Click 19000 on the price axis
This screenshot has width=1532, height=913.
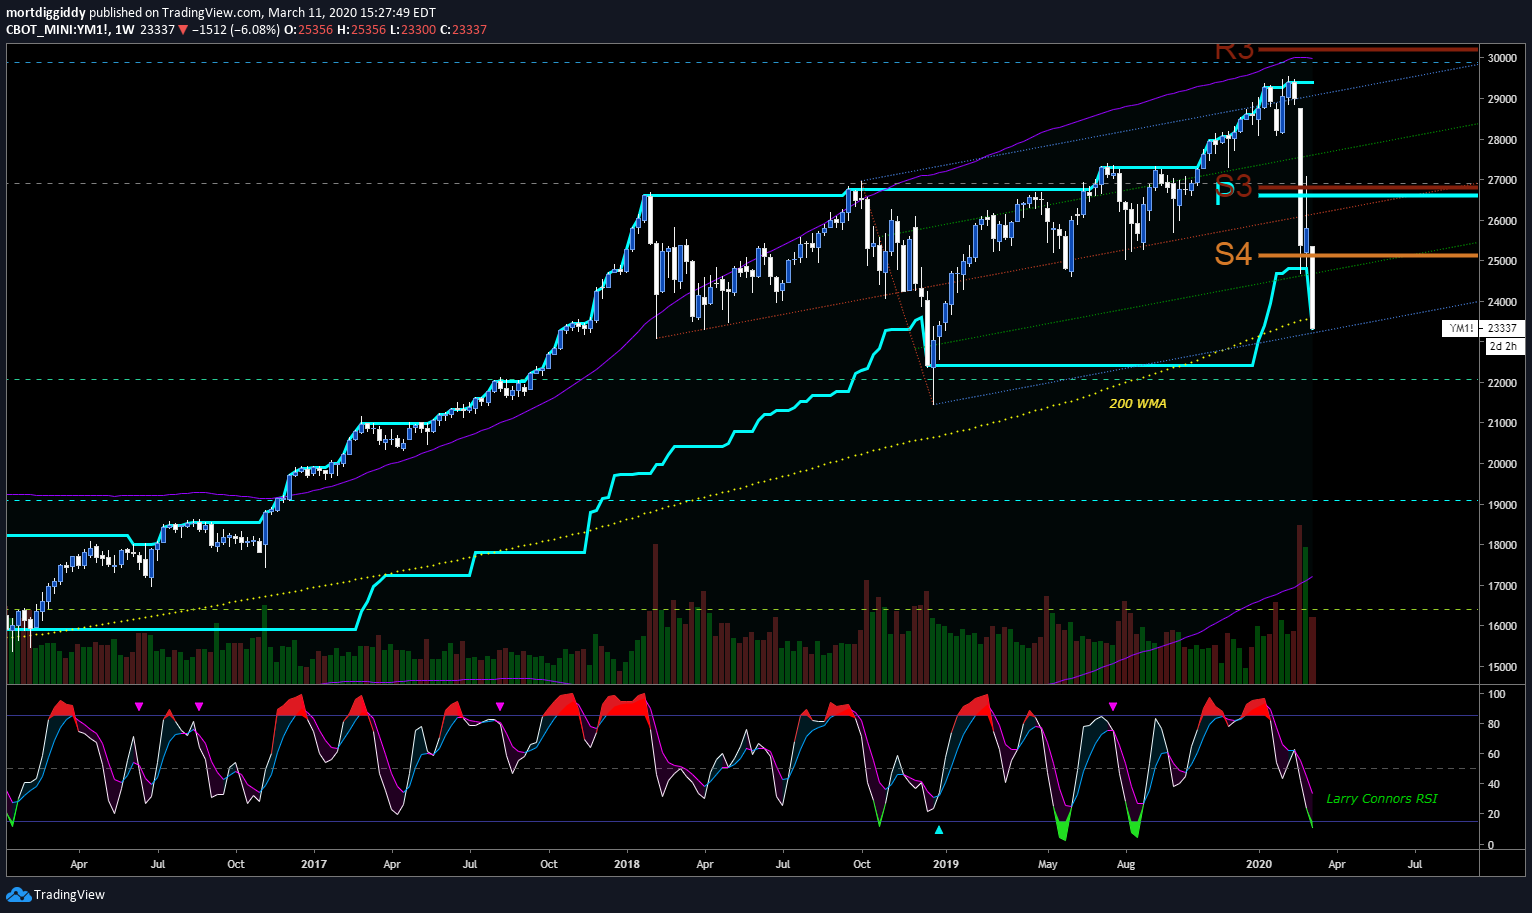tap(1502, 505)
